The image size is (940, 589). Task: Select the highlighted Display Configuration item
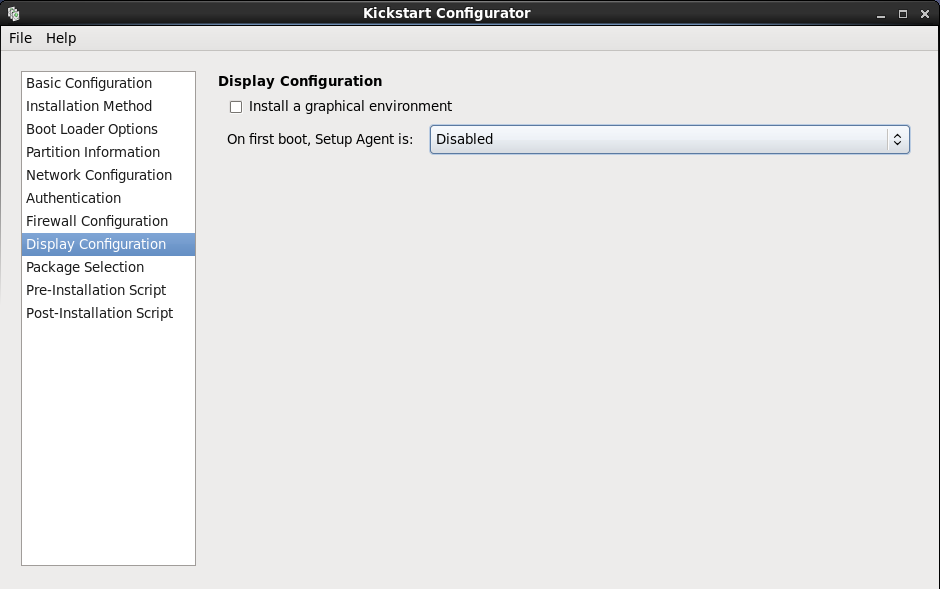[96, 244]
